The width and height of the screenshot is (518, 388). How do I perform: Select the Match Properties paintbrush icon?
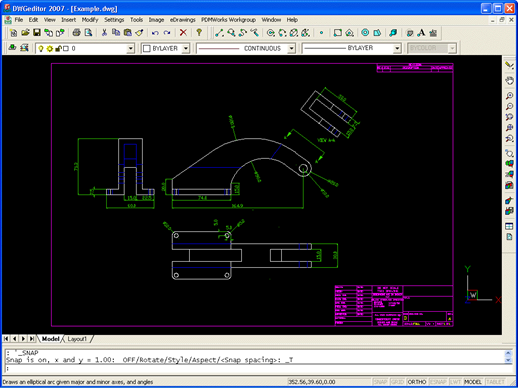139,33
